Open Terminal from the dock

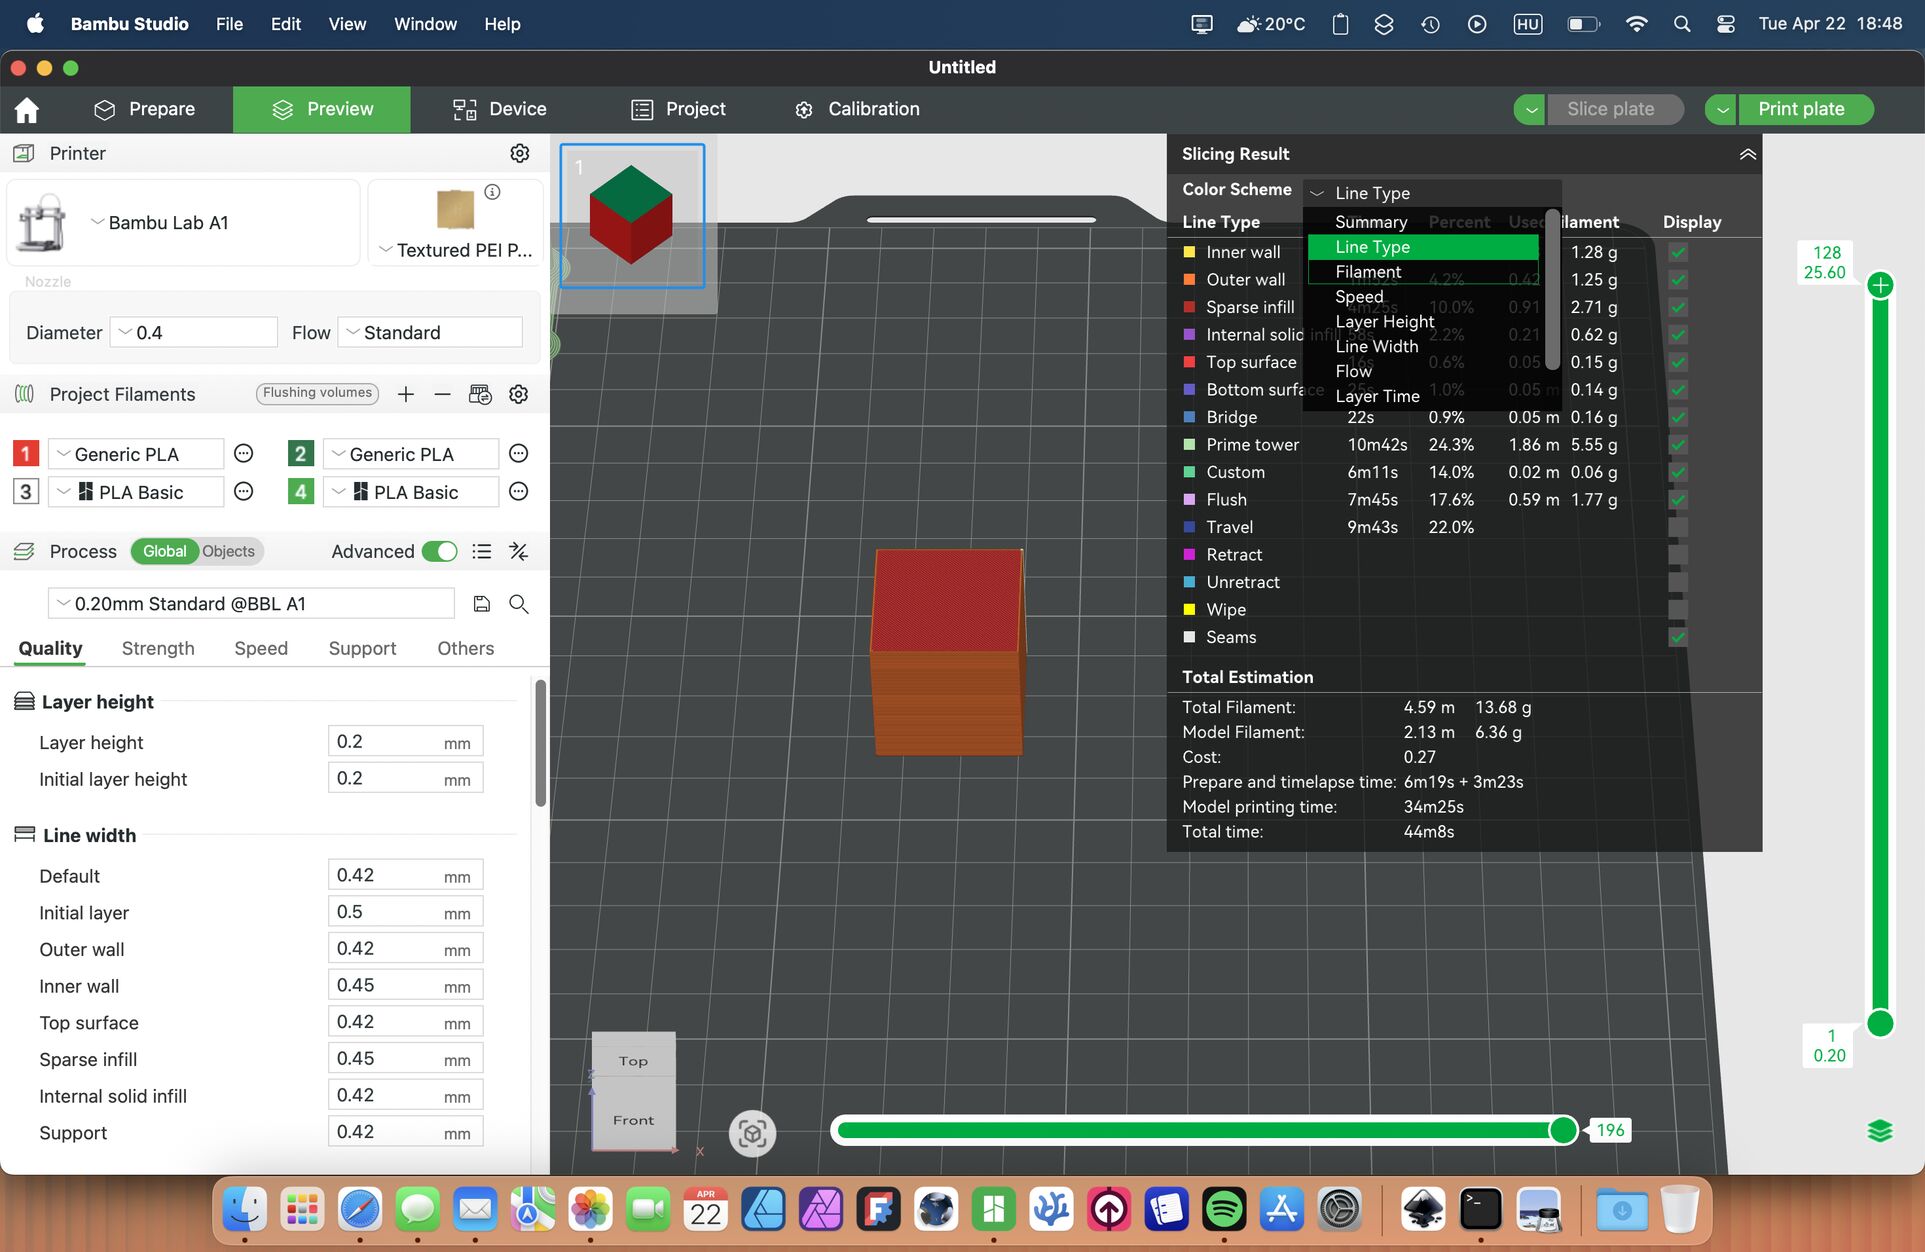point(1481,1210)
